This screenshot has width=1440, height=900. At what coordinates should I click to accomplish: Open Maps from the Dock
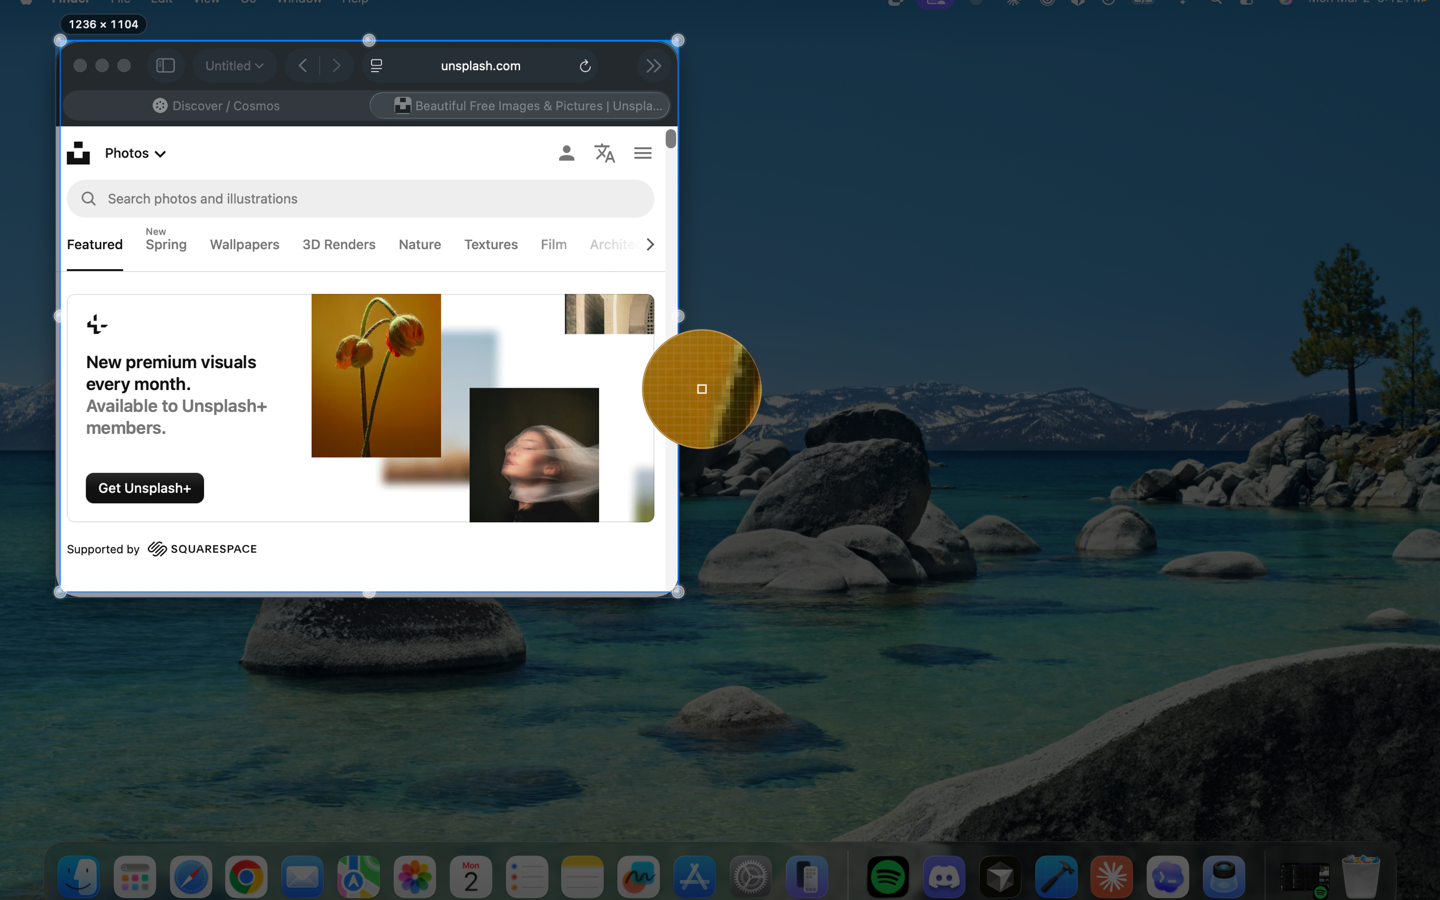pos(358,877)
